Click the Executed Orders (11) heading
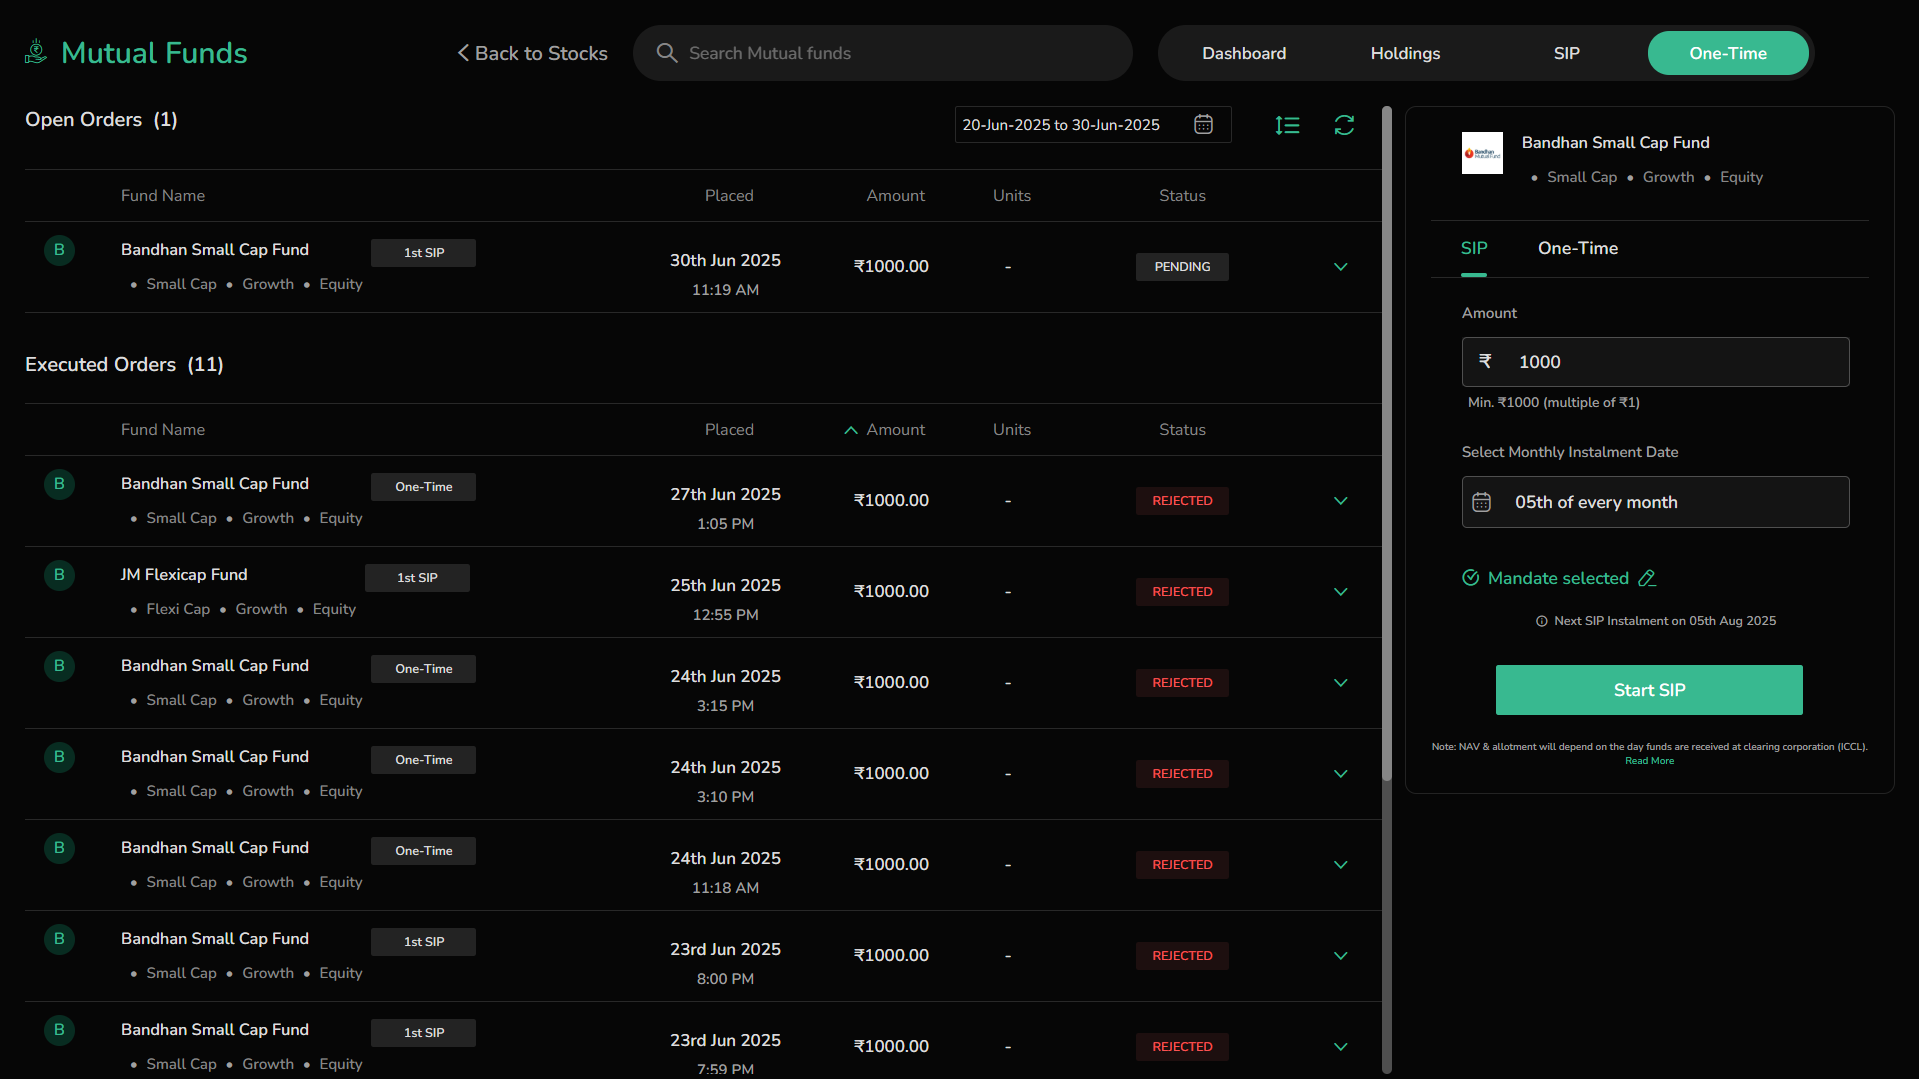The width and height of the screenshot is (1919, 1079). tap(124, 365)
